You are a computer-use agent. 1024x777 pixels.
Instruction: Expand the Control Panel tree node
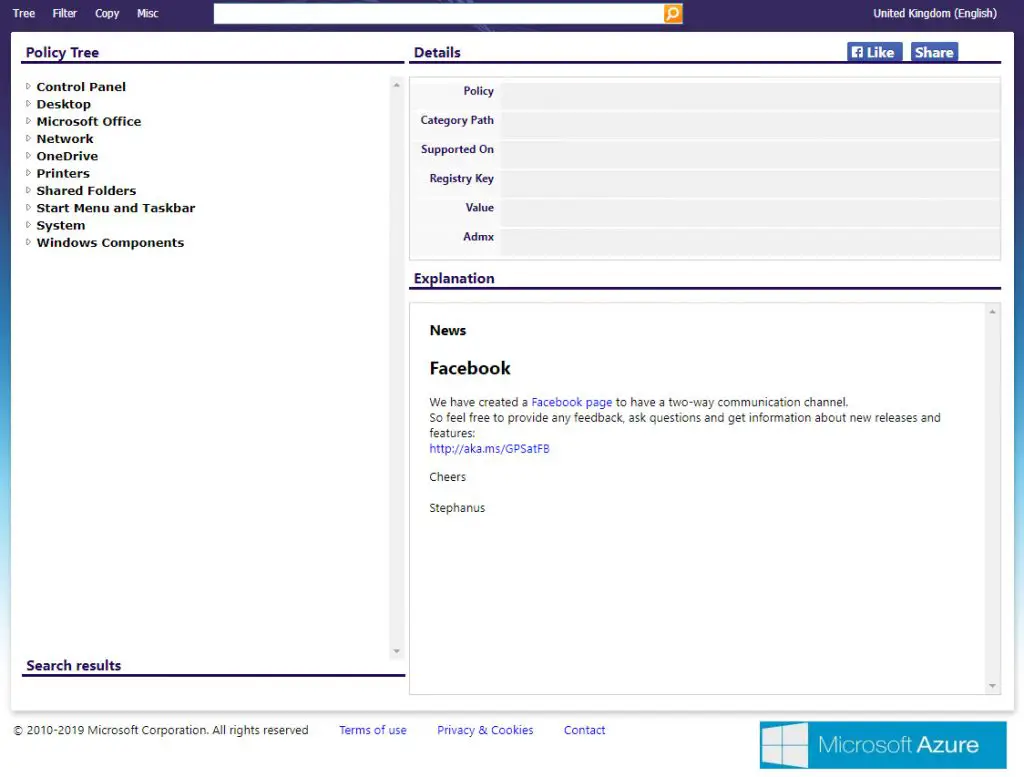point(29,87)
